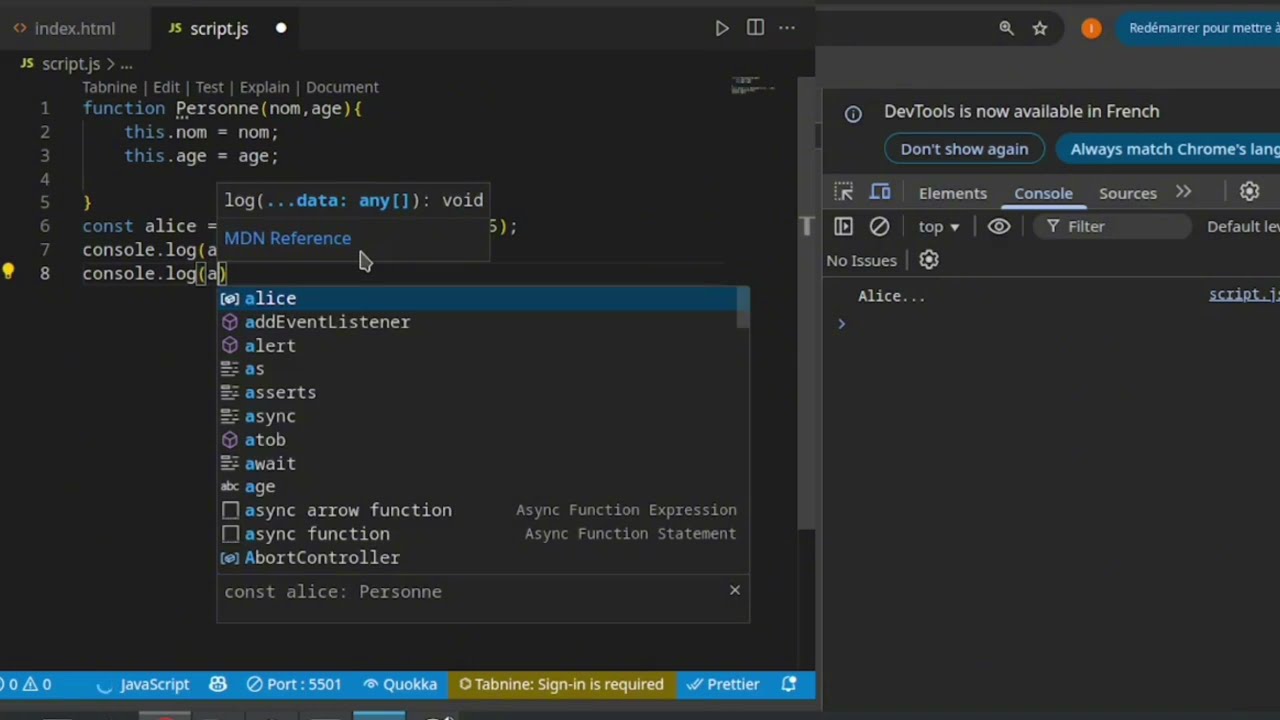The height and width of the screenshot is (720, 1280).
Task: Click Tabnine: Sign-in is required
Action: 561,684
